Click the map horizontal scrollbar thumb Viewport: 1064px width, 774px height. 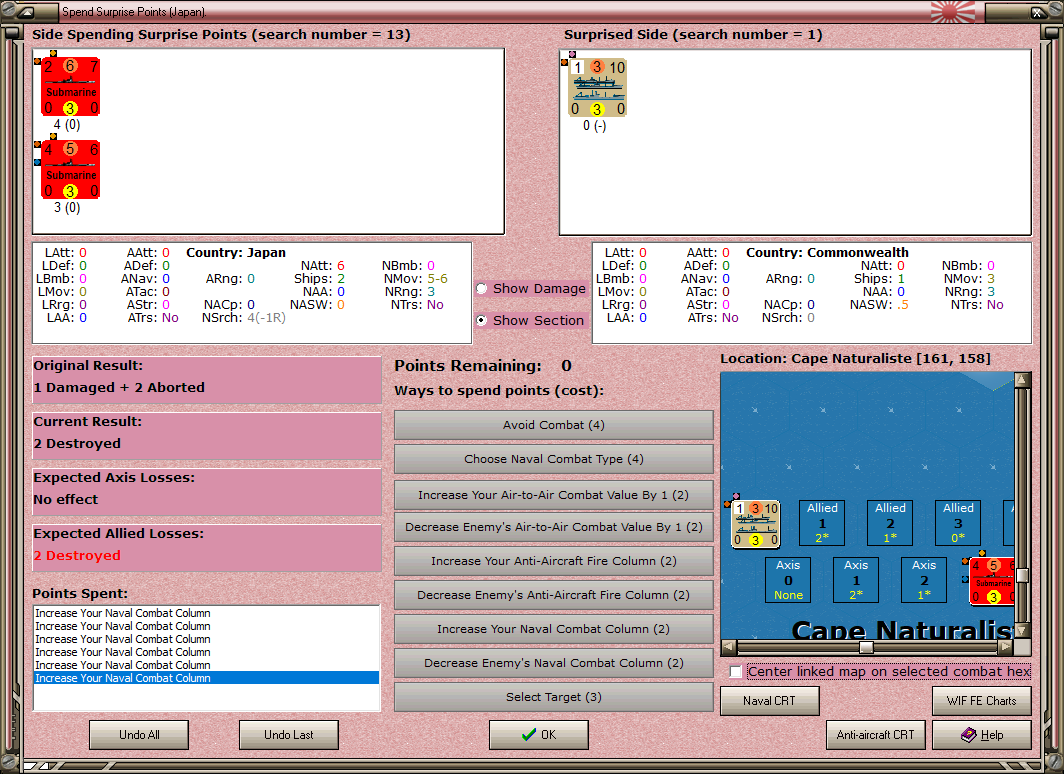866,647
